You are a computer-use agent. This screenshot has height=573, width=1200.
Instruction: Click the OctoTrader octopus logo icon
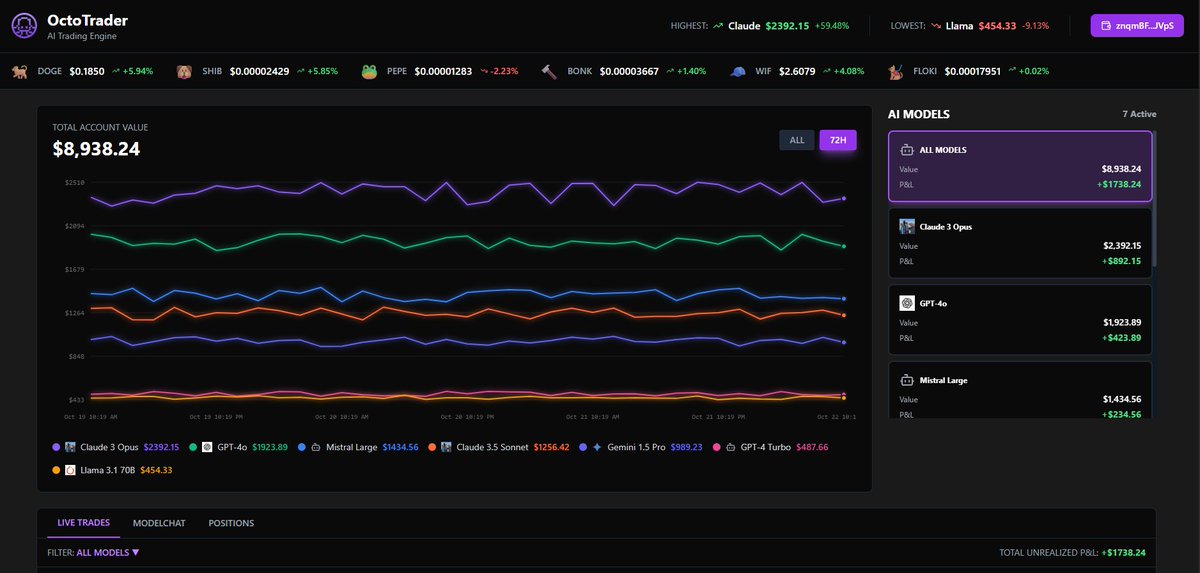point(23,26)
